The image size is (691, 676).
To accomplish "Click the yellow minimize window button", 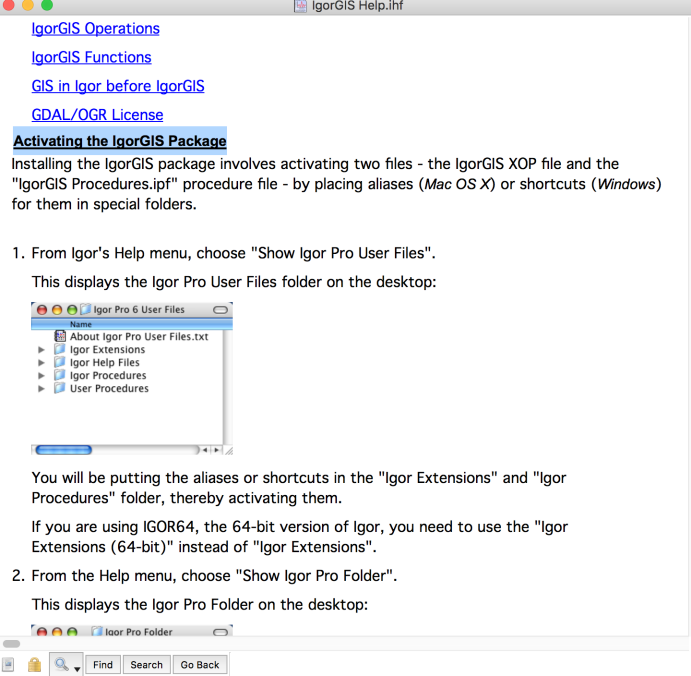I will click(x=27, y=5).
